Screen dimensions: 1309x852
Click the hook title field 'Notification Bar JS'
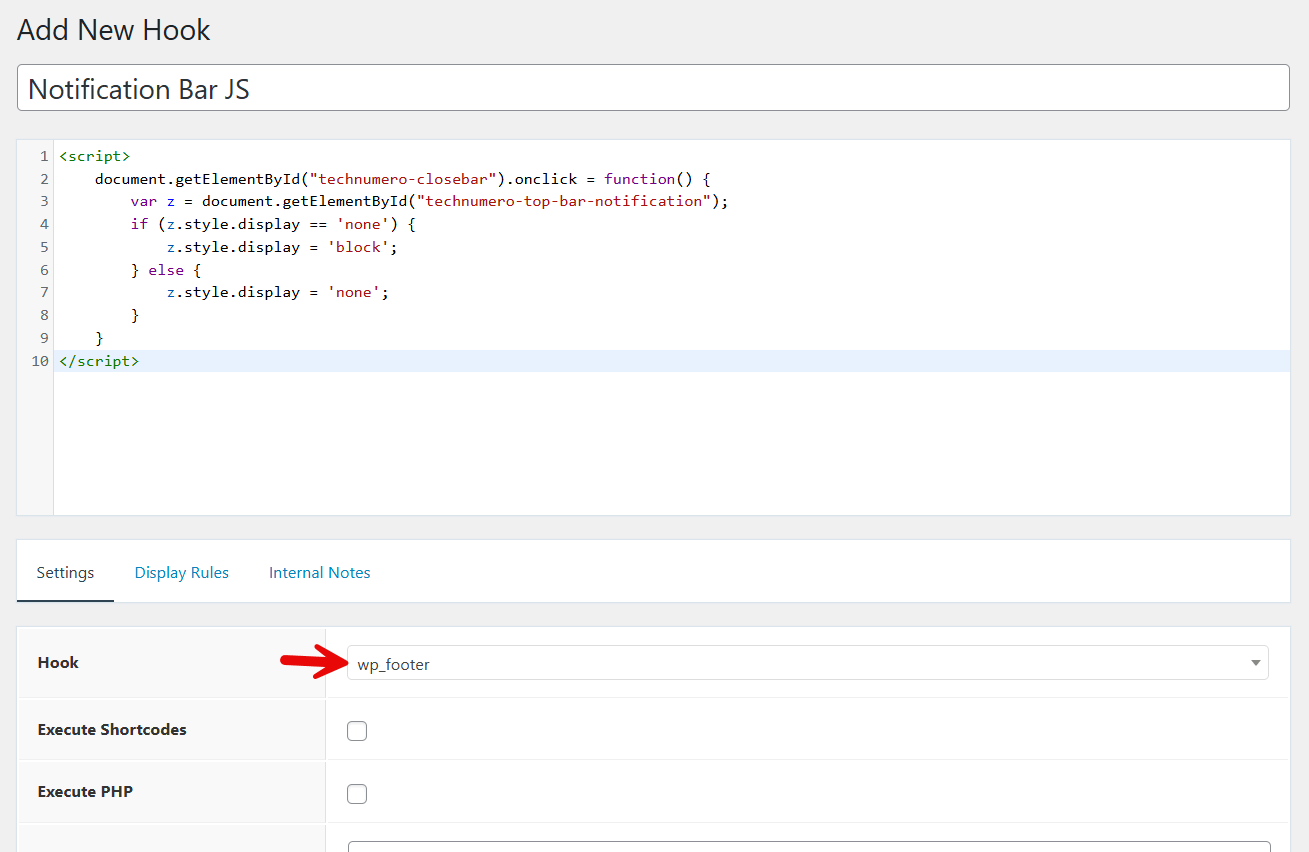pyautogui.click(x=653, y=89)
